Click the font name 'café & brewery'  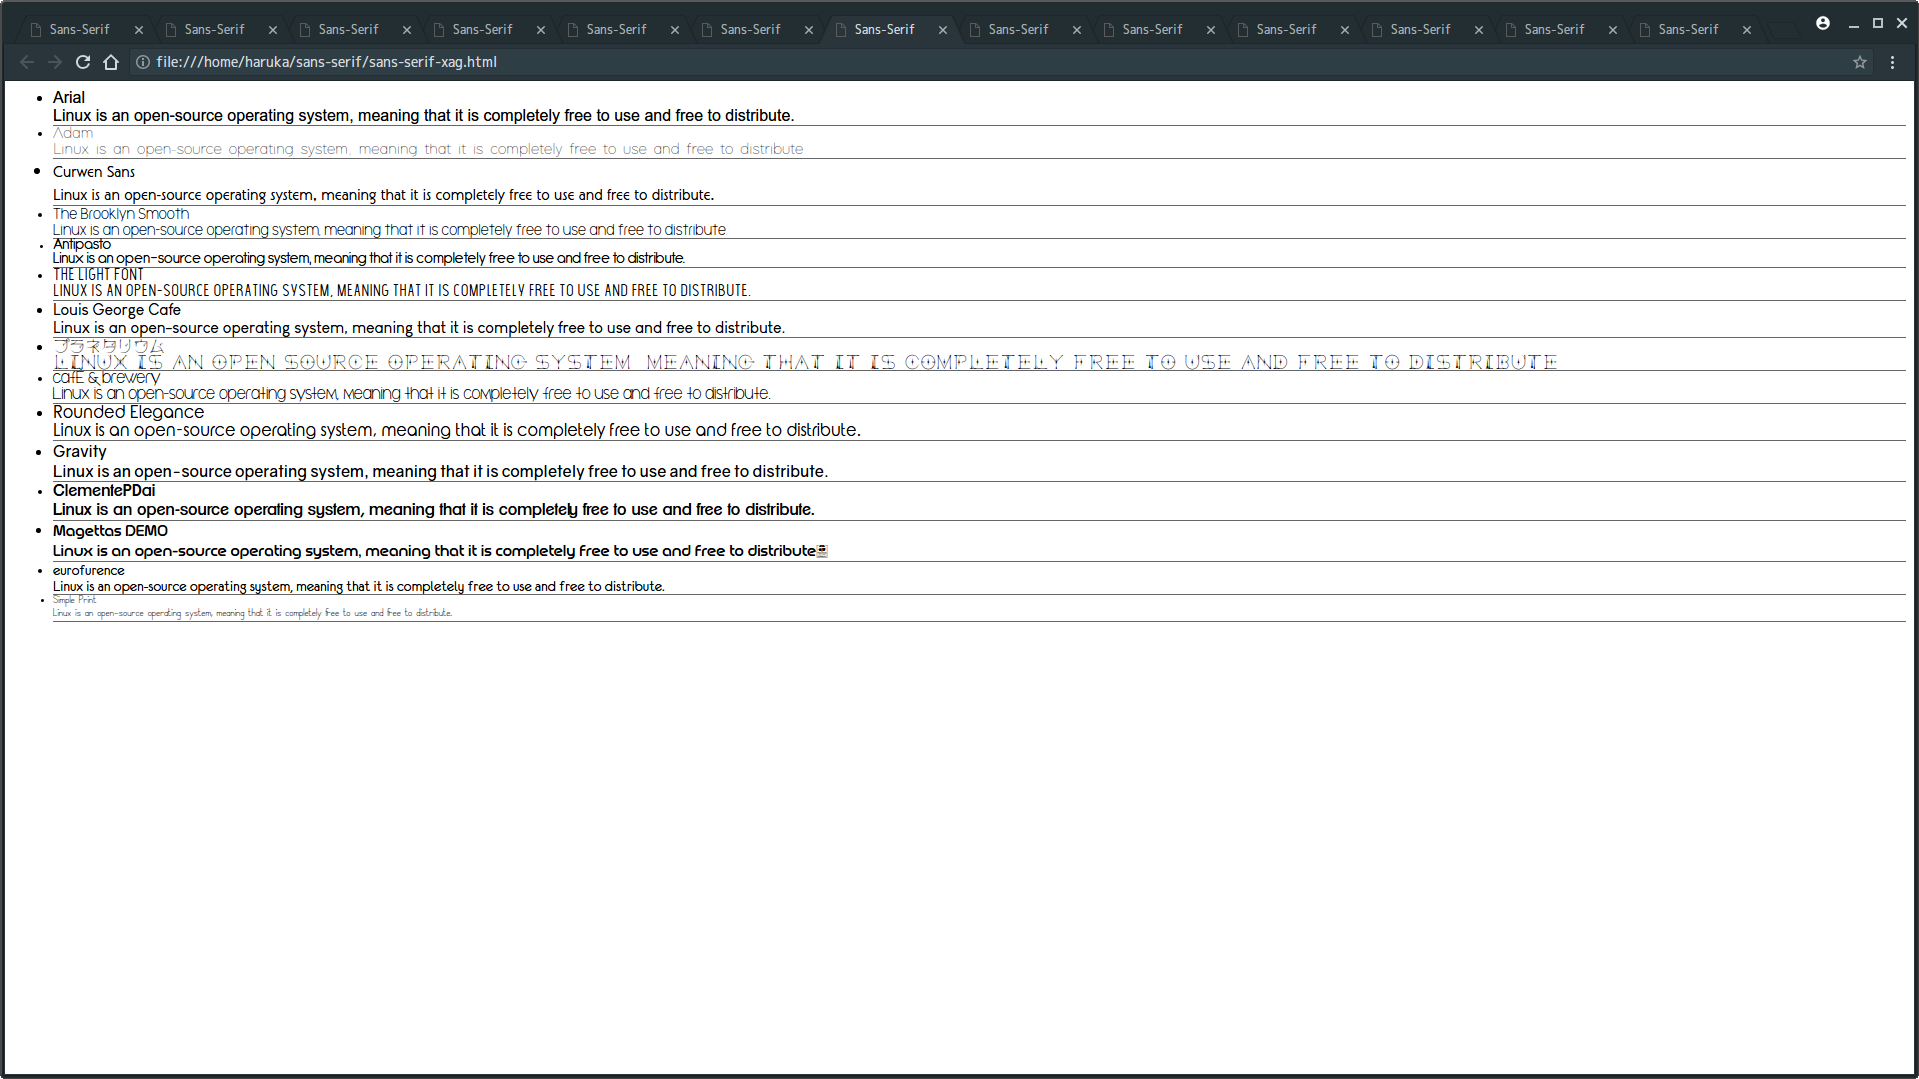click(106, 378)
